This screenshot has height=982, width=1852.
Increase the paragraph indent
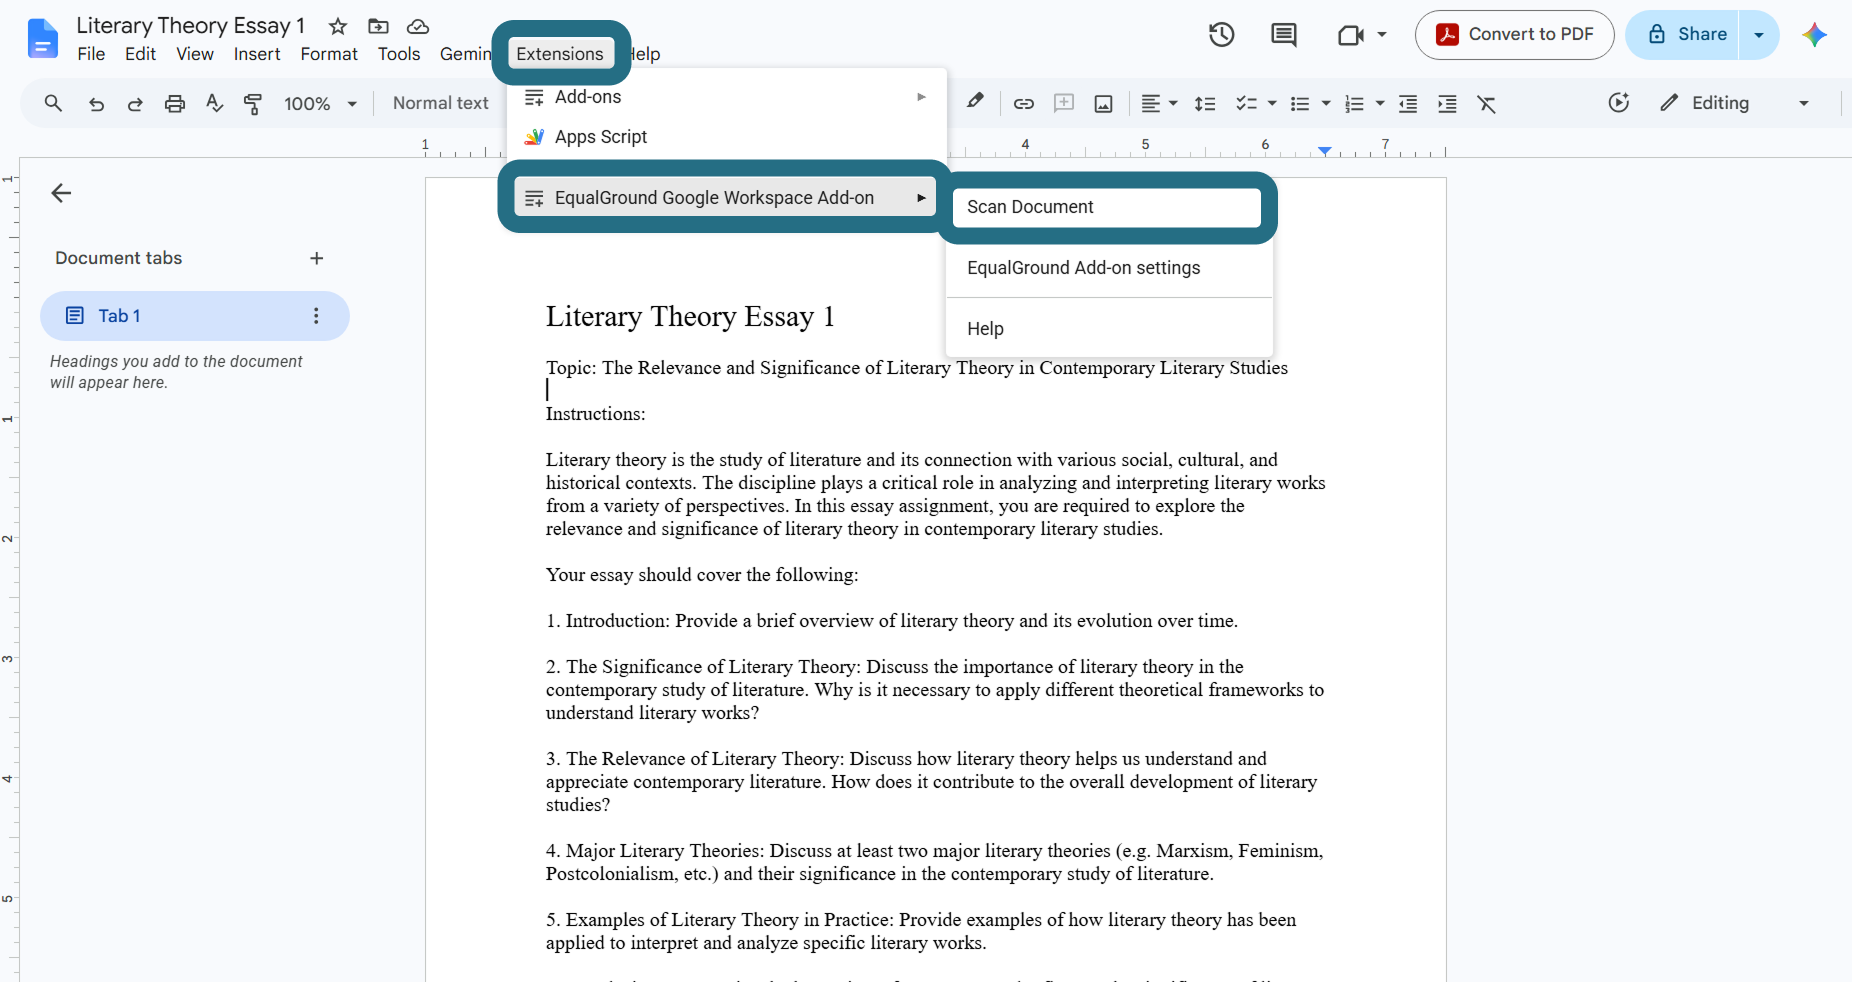pyautogui.click(x=1447, y=103)
